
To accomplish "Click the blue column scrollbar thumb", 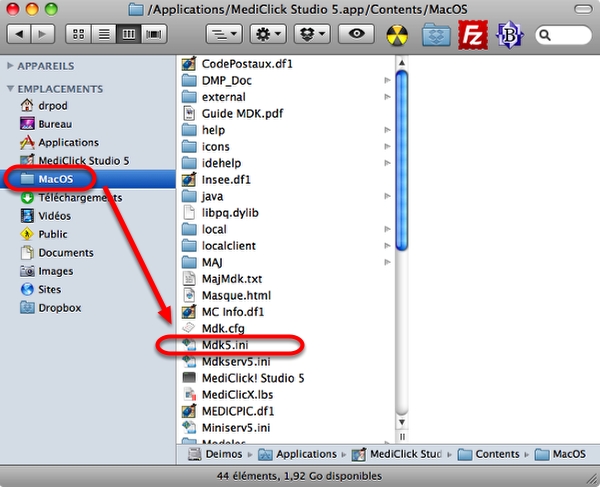I will 402,161.
